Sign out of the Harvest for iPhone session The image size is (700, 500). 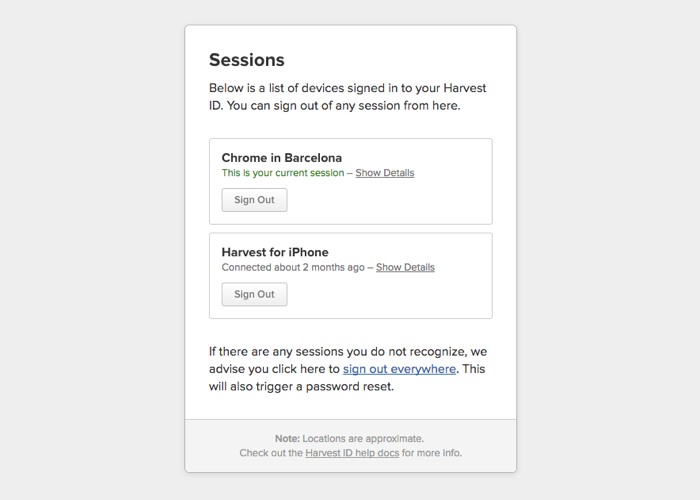pyautogui.click(x=254, y=294)
